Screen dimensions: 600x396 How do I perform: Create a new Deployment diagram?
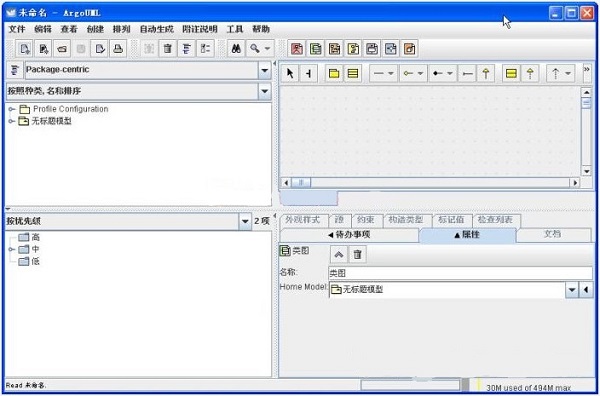pos(409,49)
